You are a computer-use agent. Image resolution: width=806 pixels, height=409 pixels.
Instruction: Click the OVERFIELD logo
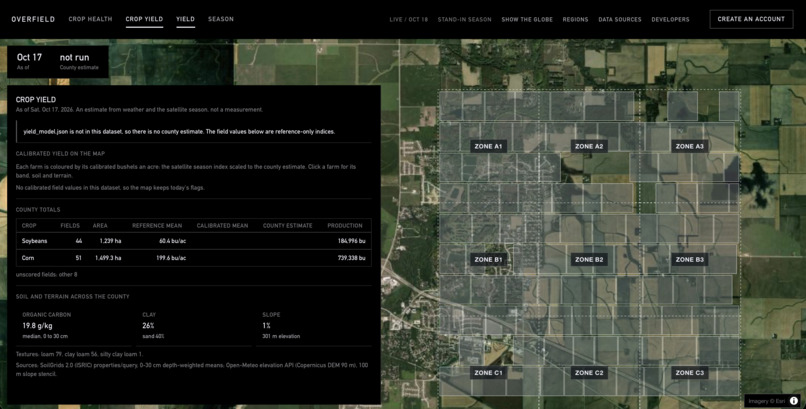pyautogui.click(x=33, y=19)
